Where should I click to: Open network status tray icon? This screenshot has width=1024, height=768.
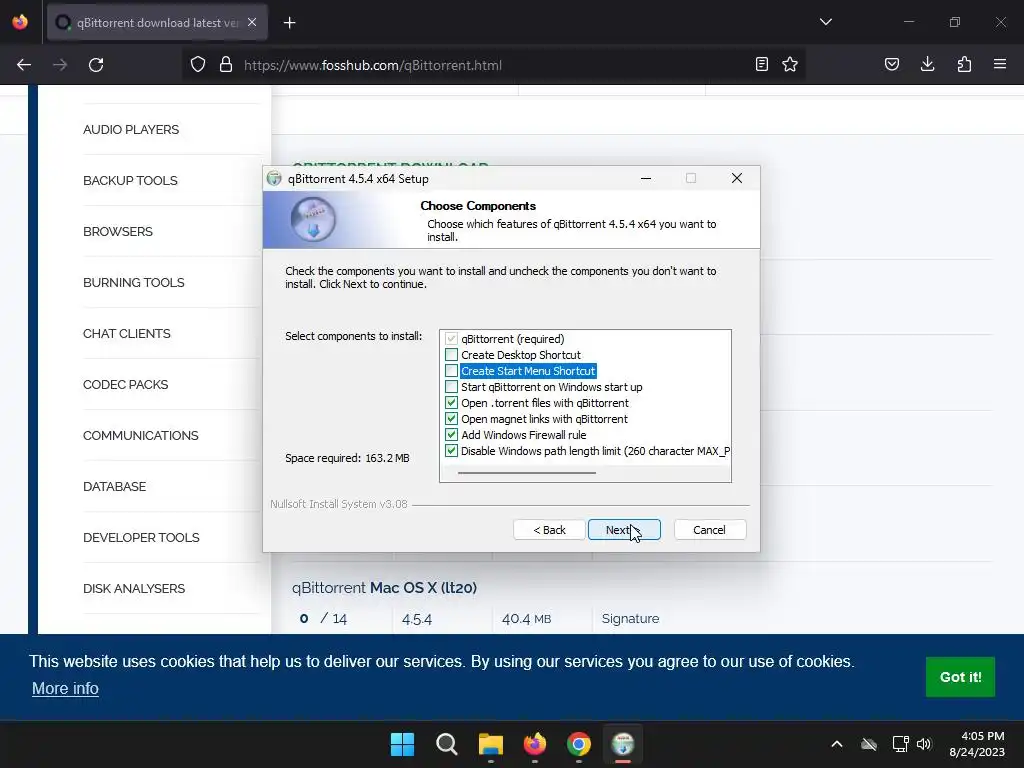[901, 744]
